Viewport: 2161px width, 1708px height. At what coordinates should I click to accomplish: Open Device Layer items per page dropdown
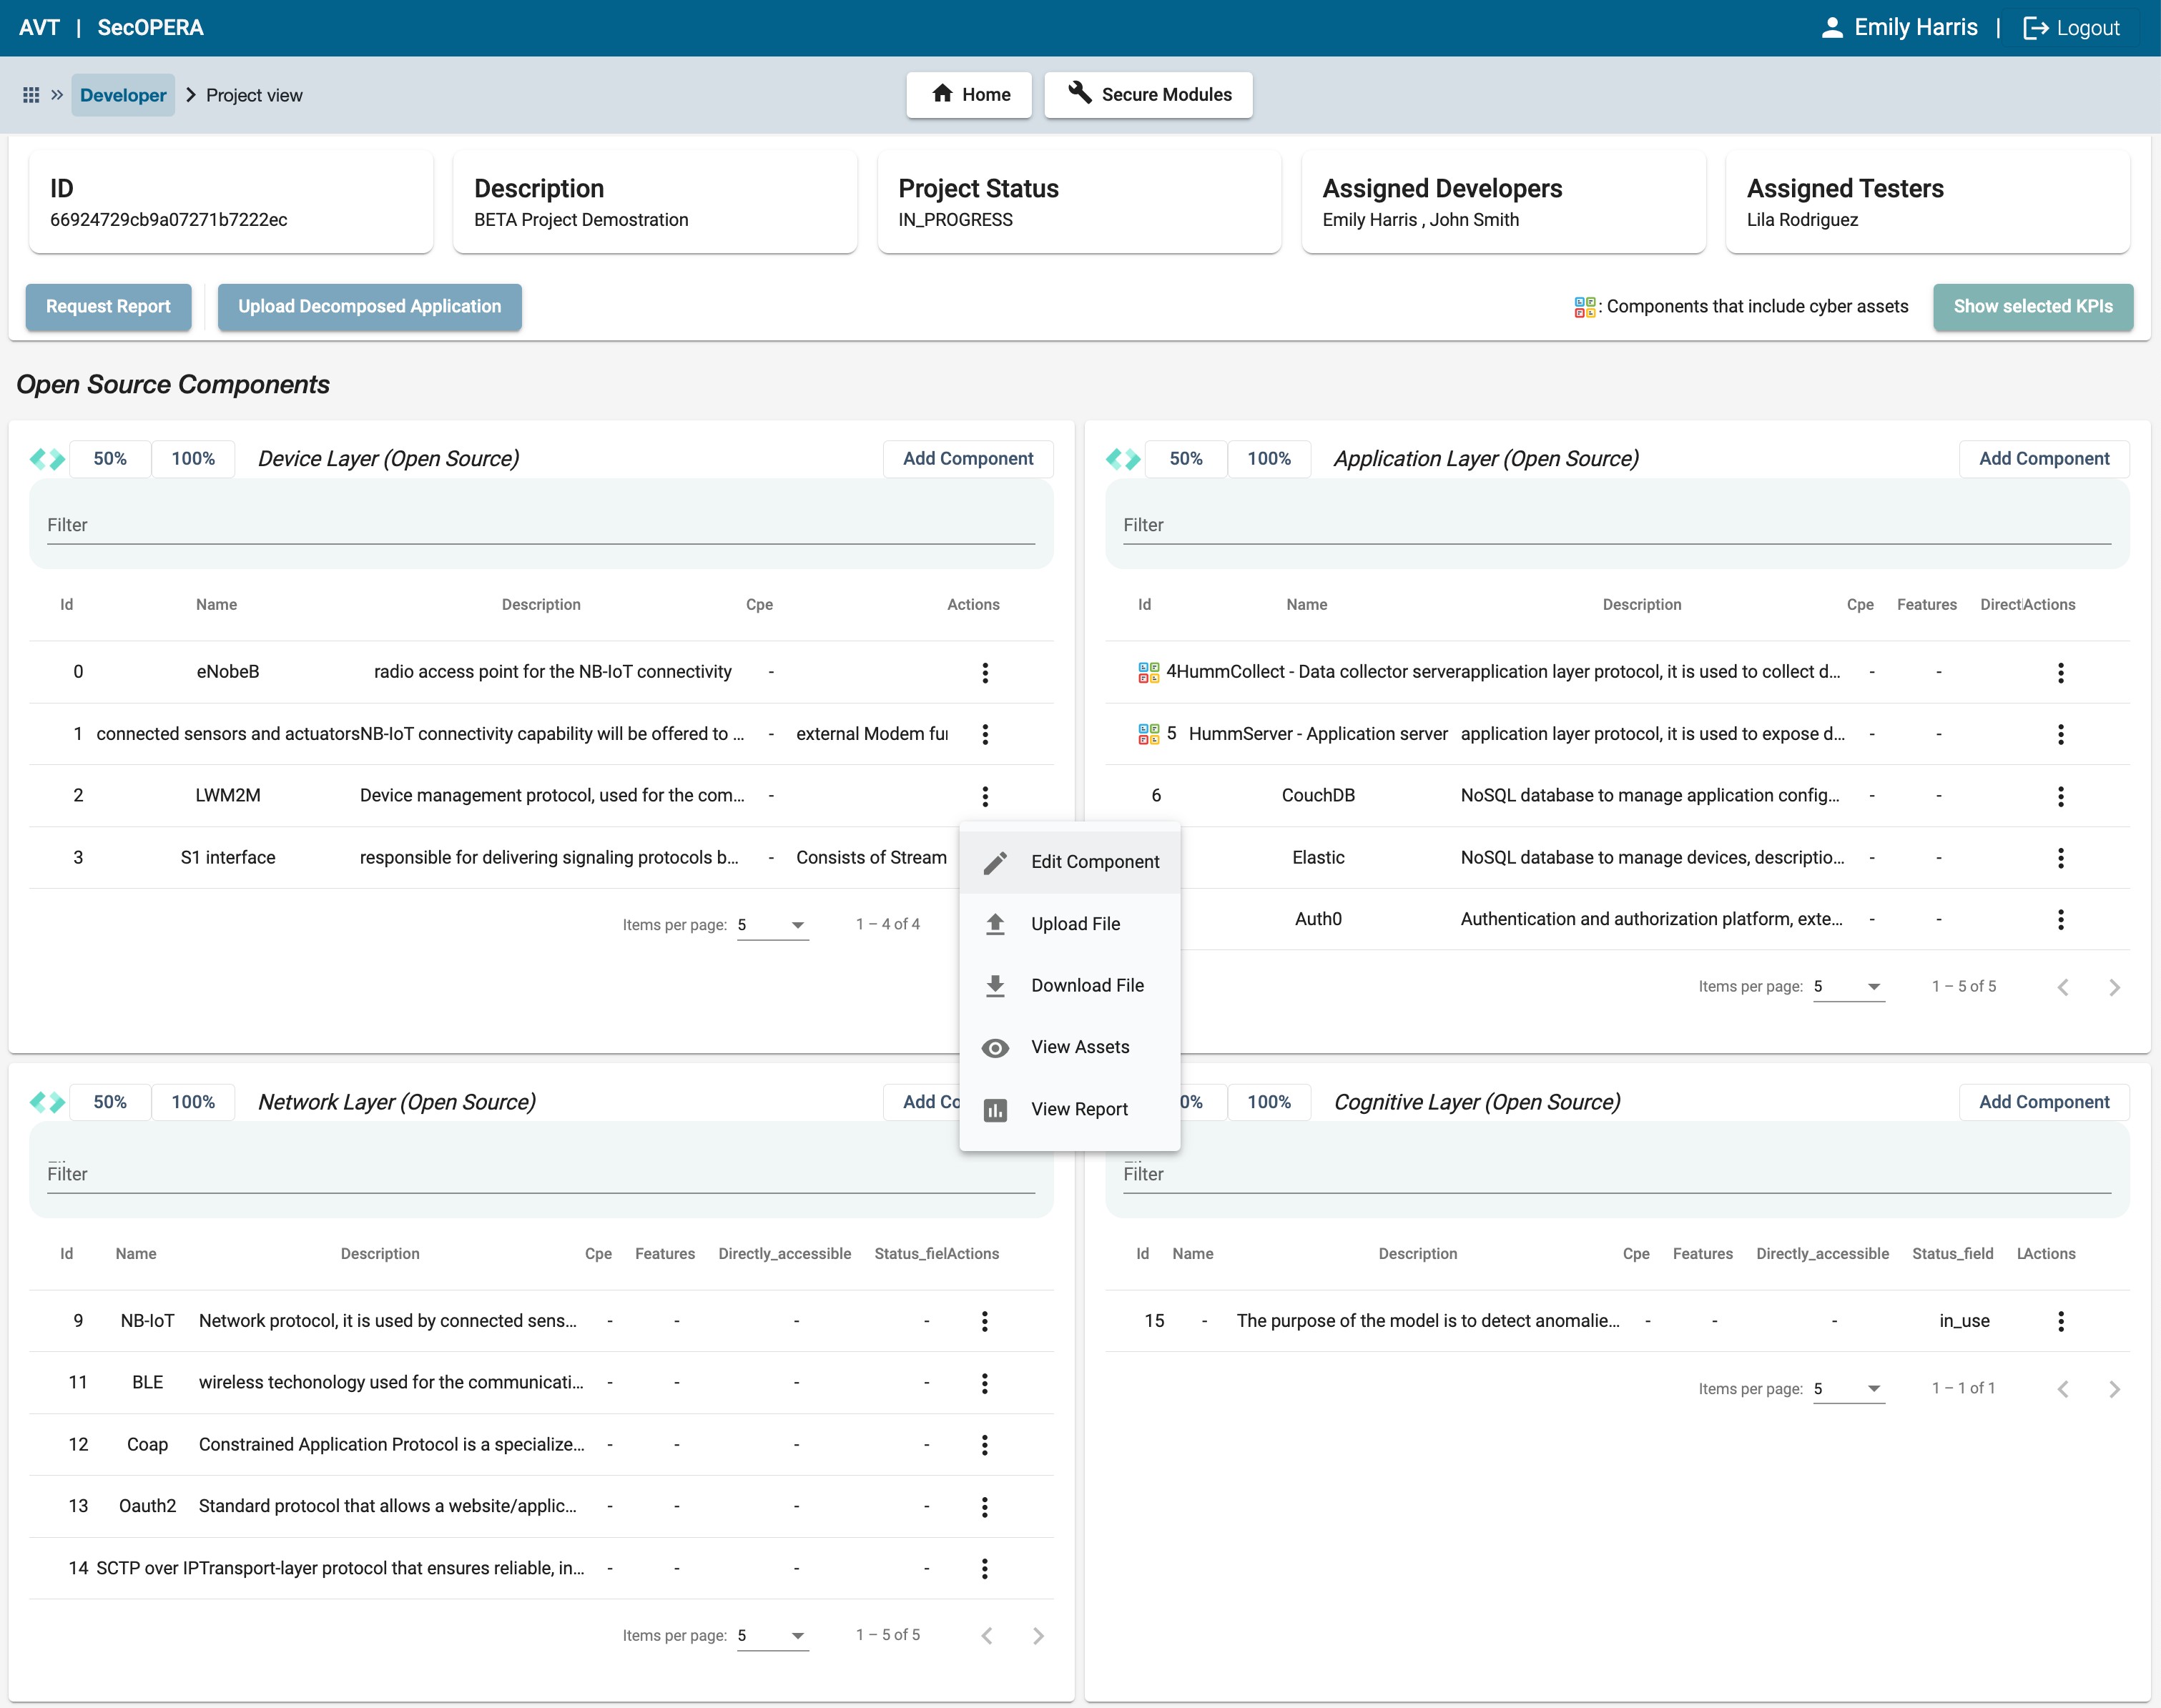(772, 925)
